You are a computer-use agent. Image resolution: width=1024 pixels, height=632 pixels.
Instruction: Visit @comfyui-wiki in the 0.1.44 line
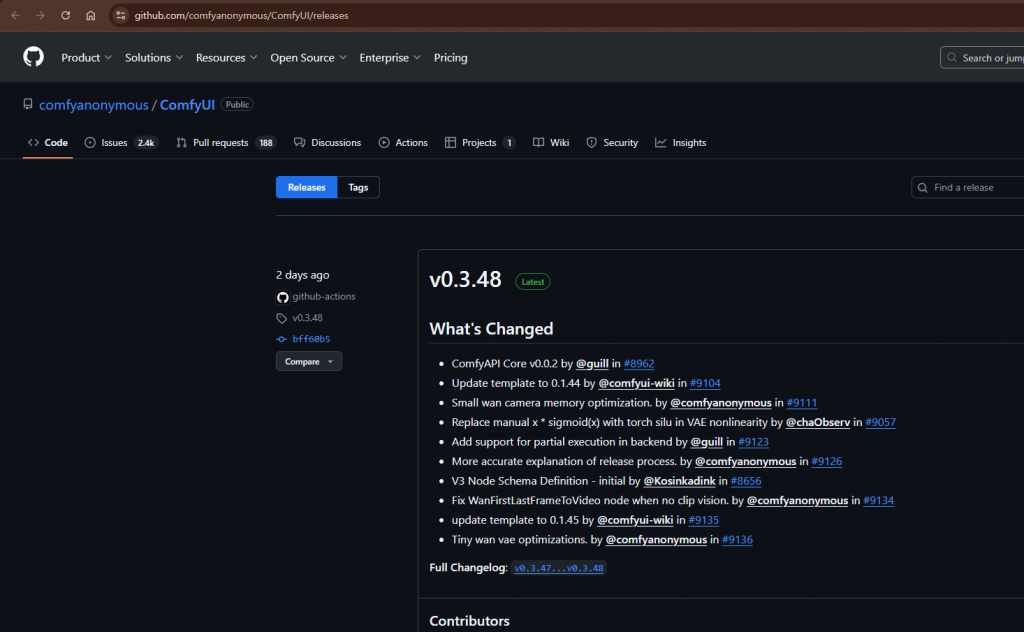click(x=636, y=383)
